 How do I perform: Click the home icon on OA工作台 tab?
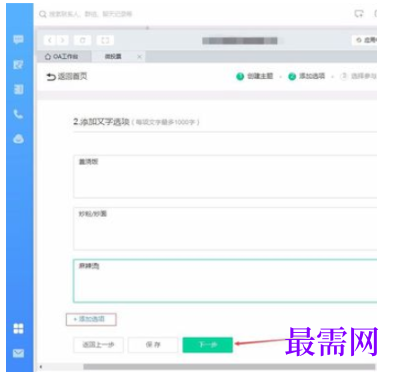click(x=48, y=57)
